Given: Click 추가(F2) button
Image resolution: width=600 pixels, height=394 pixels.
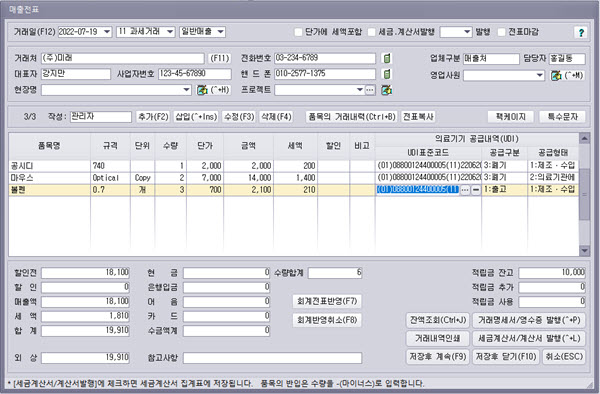Looking at the screenshot, I should [153, 117].
